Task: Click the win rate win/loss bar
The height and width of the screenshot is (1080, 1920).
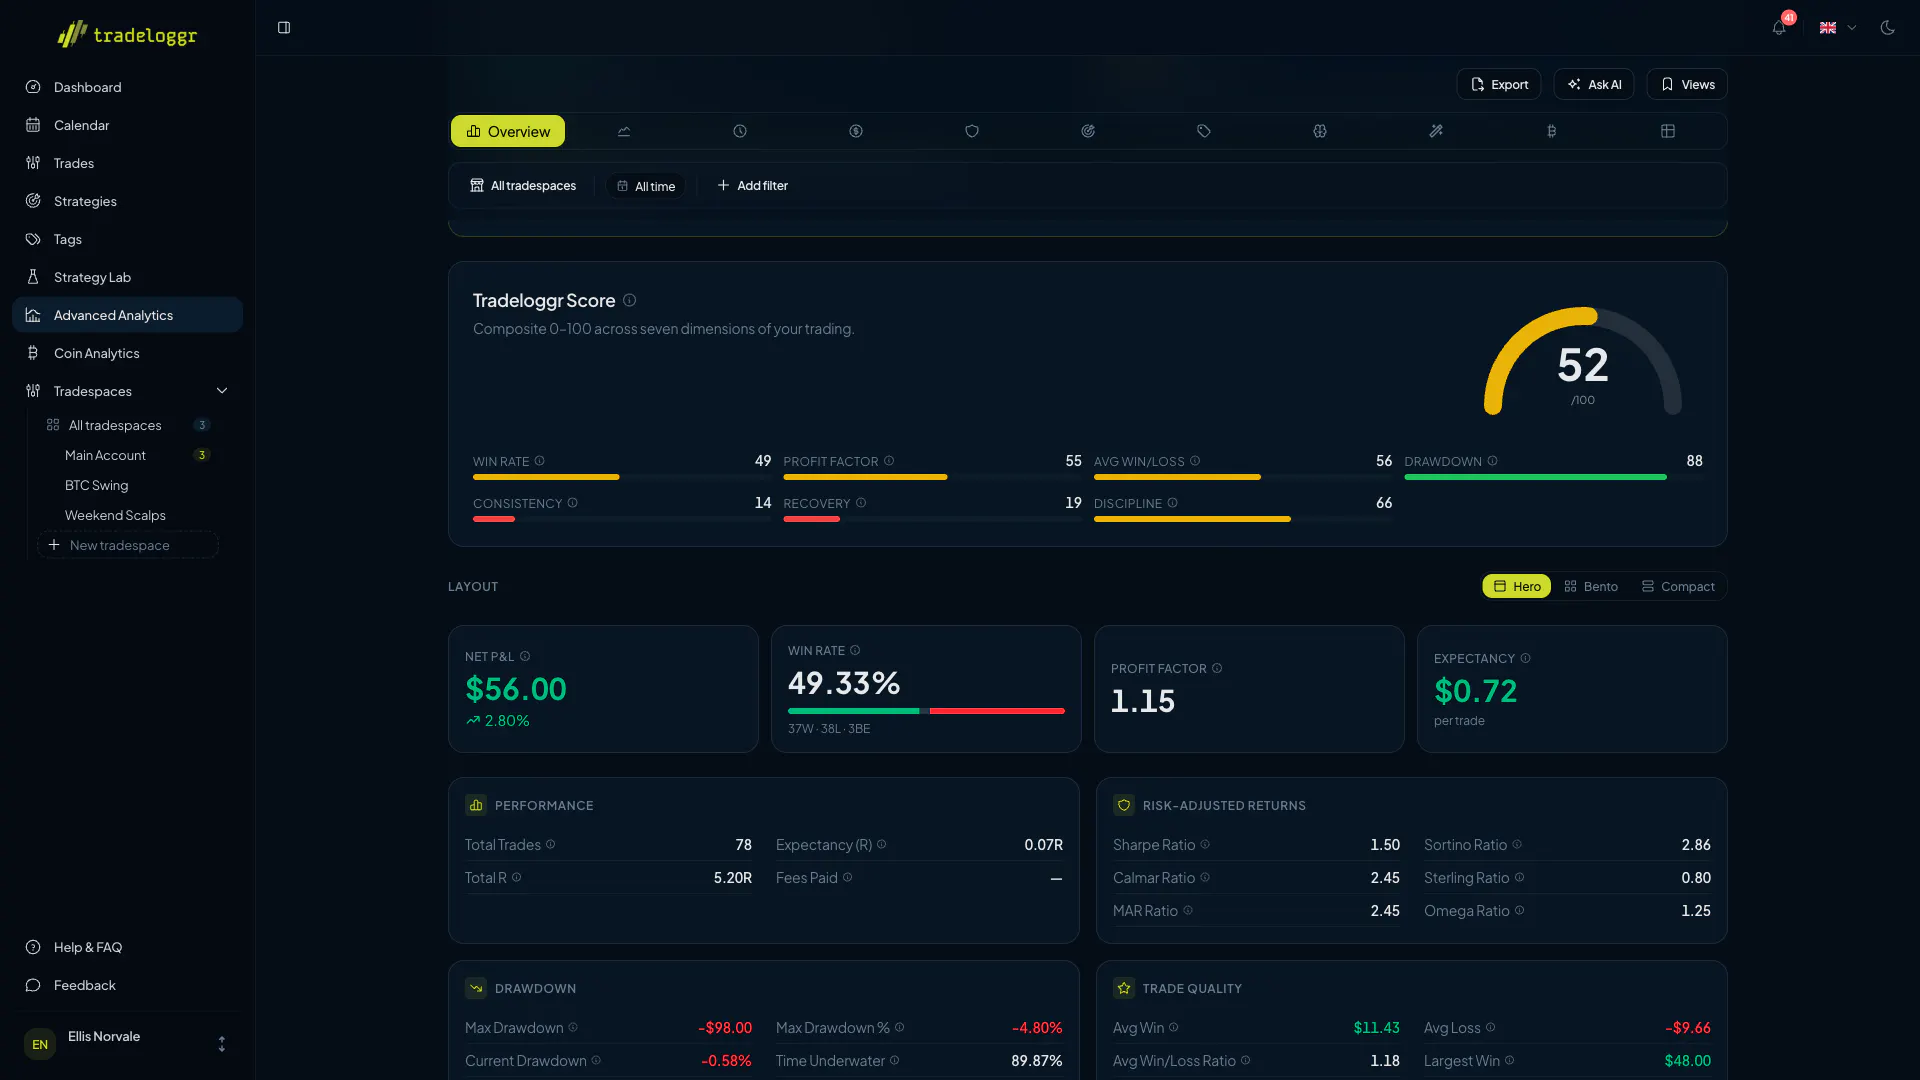Action: pos(926,711)
